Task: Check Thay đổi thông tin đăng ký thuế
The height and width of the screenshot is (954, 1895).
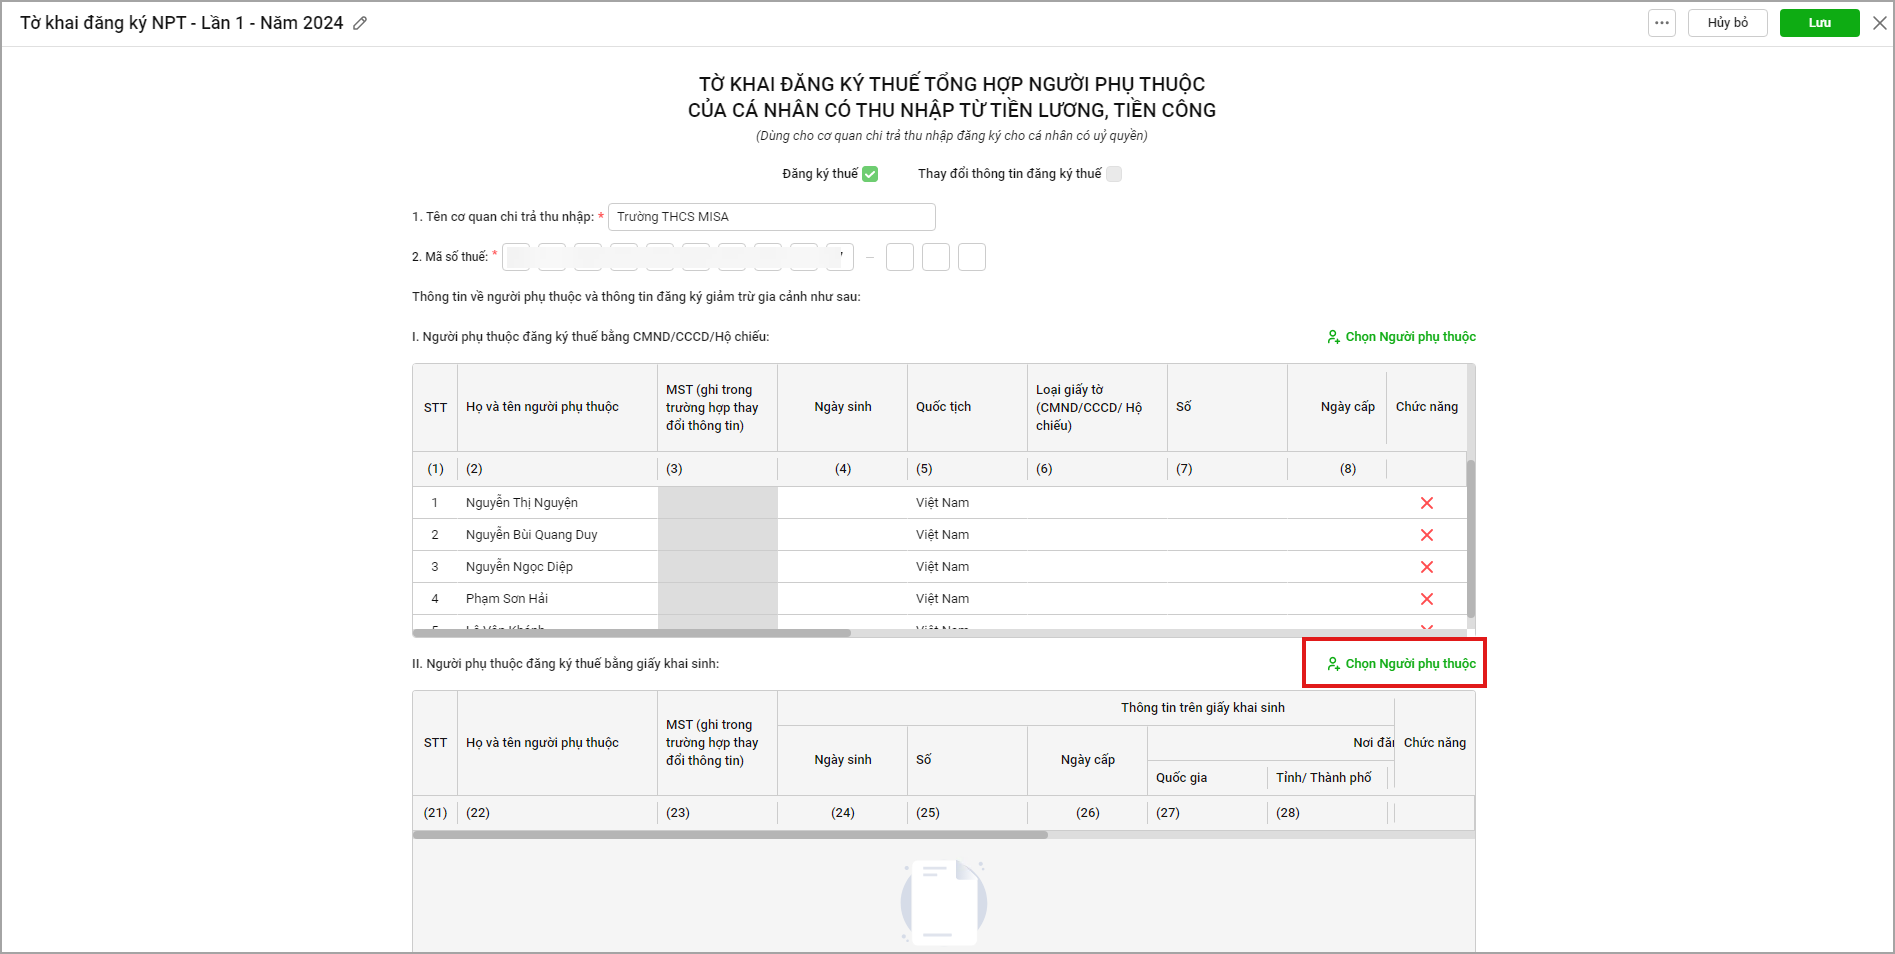Action: coord(1114,174)
